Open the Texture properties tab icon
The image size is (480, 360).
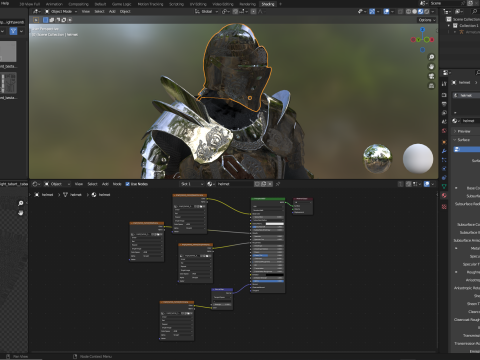click(444, 207)
